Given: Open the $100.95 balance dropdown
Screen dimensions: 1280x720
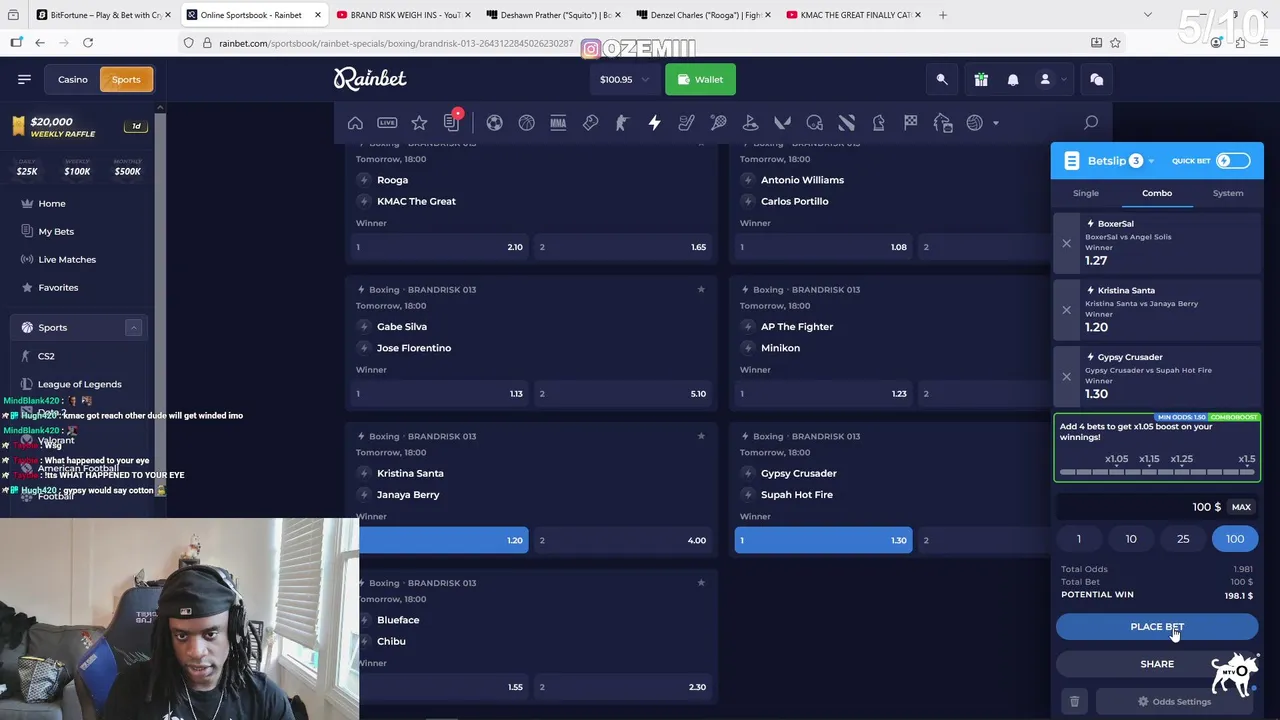Looking at the screenshot, I should click(624, 79).
